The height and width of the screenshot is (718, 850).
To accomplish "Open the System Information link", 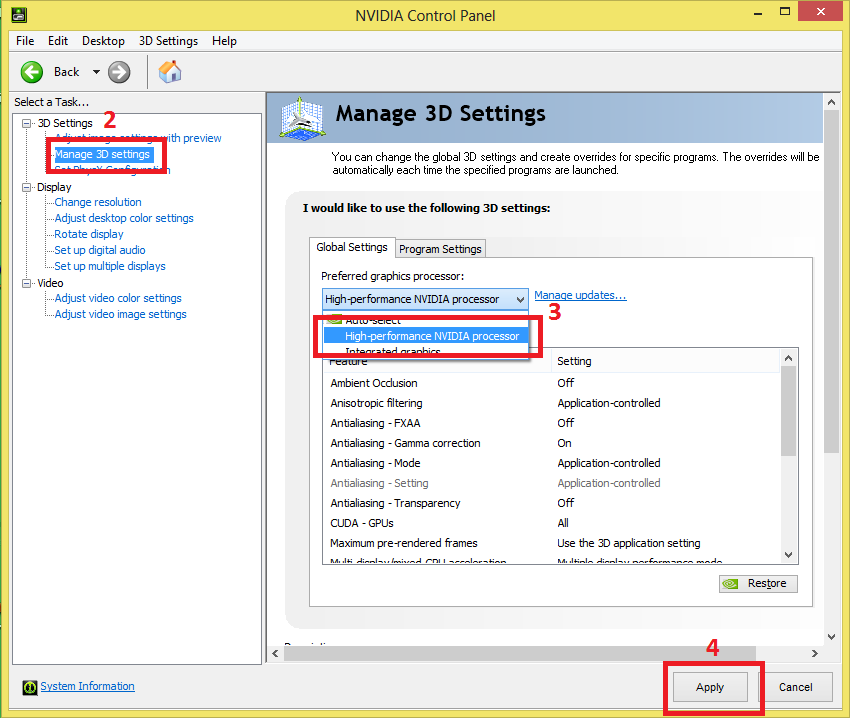I will coord(87,687).
